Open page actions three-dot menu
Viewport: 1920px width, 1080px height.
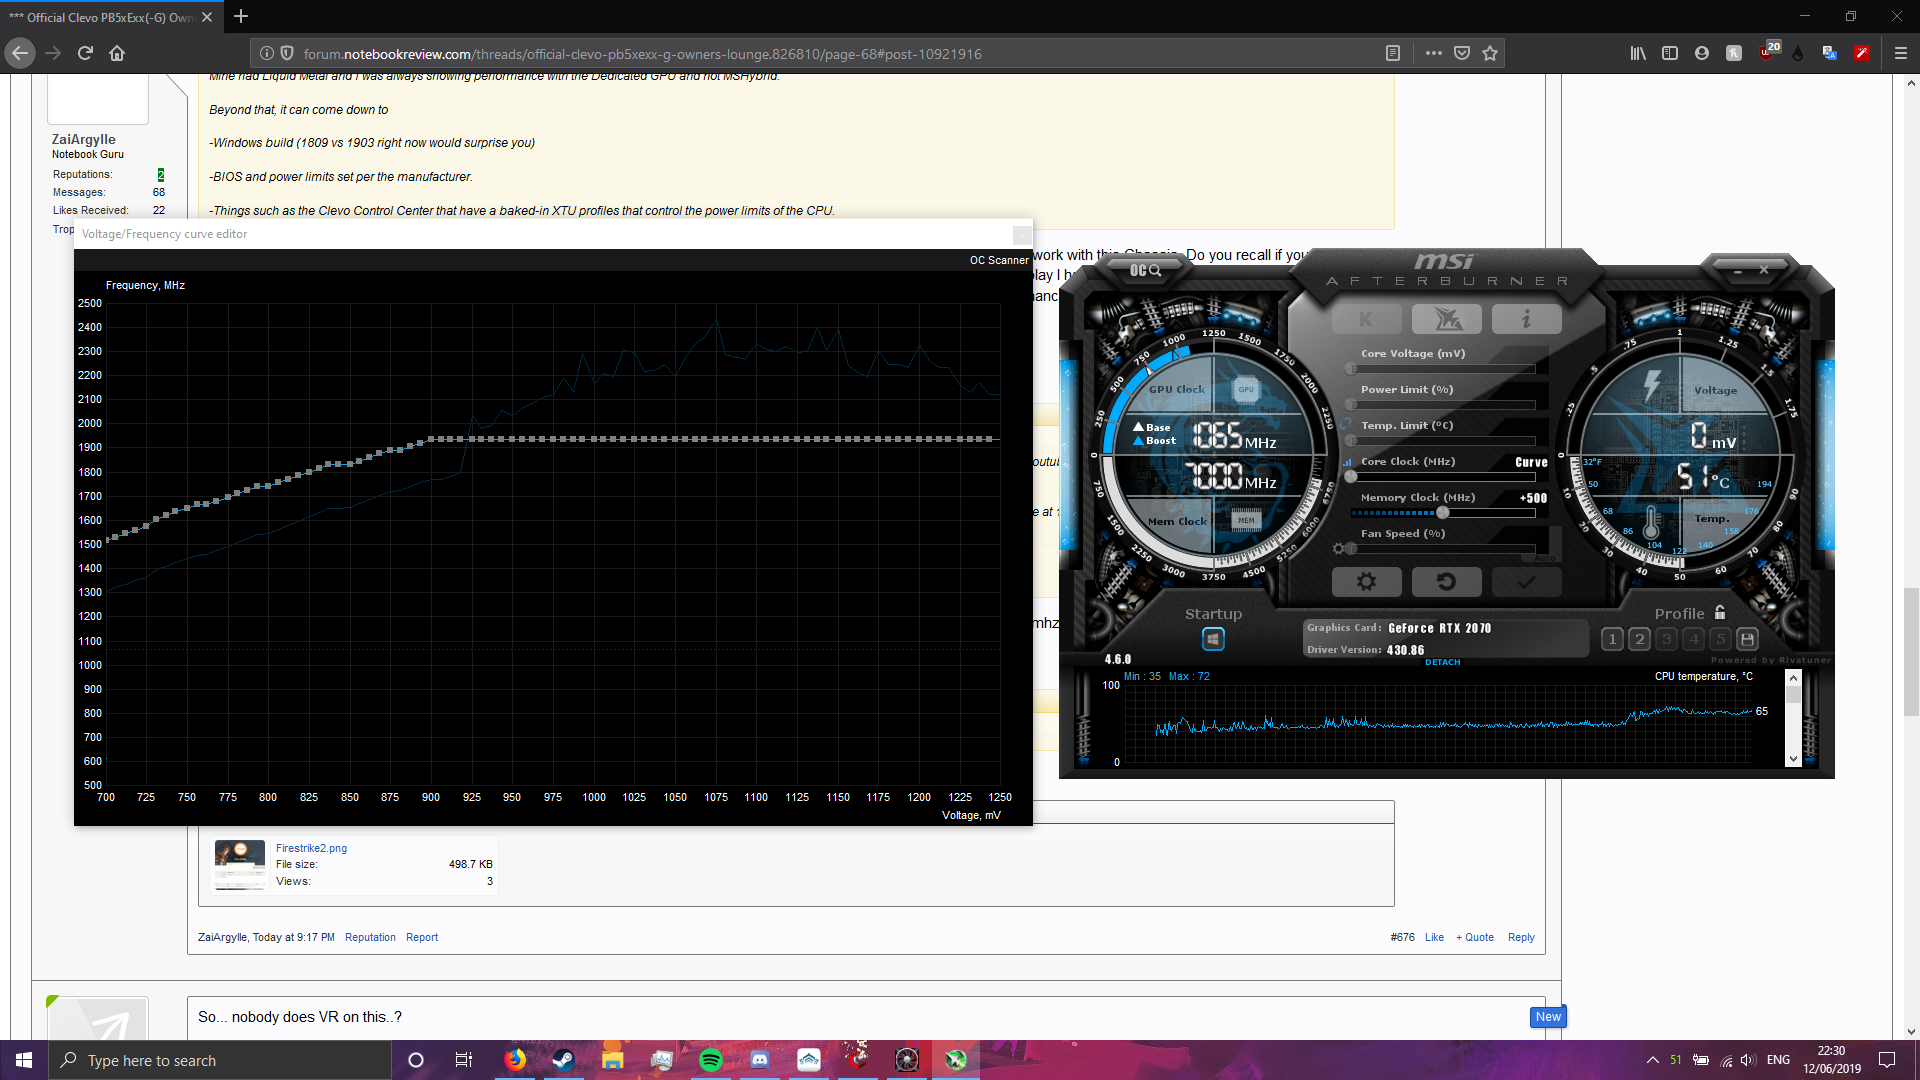coord(1433,53)
